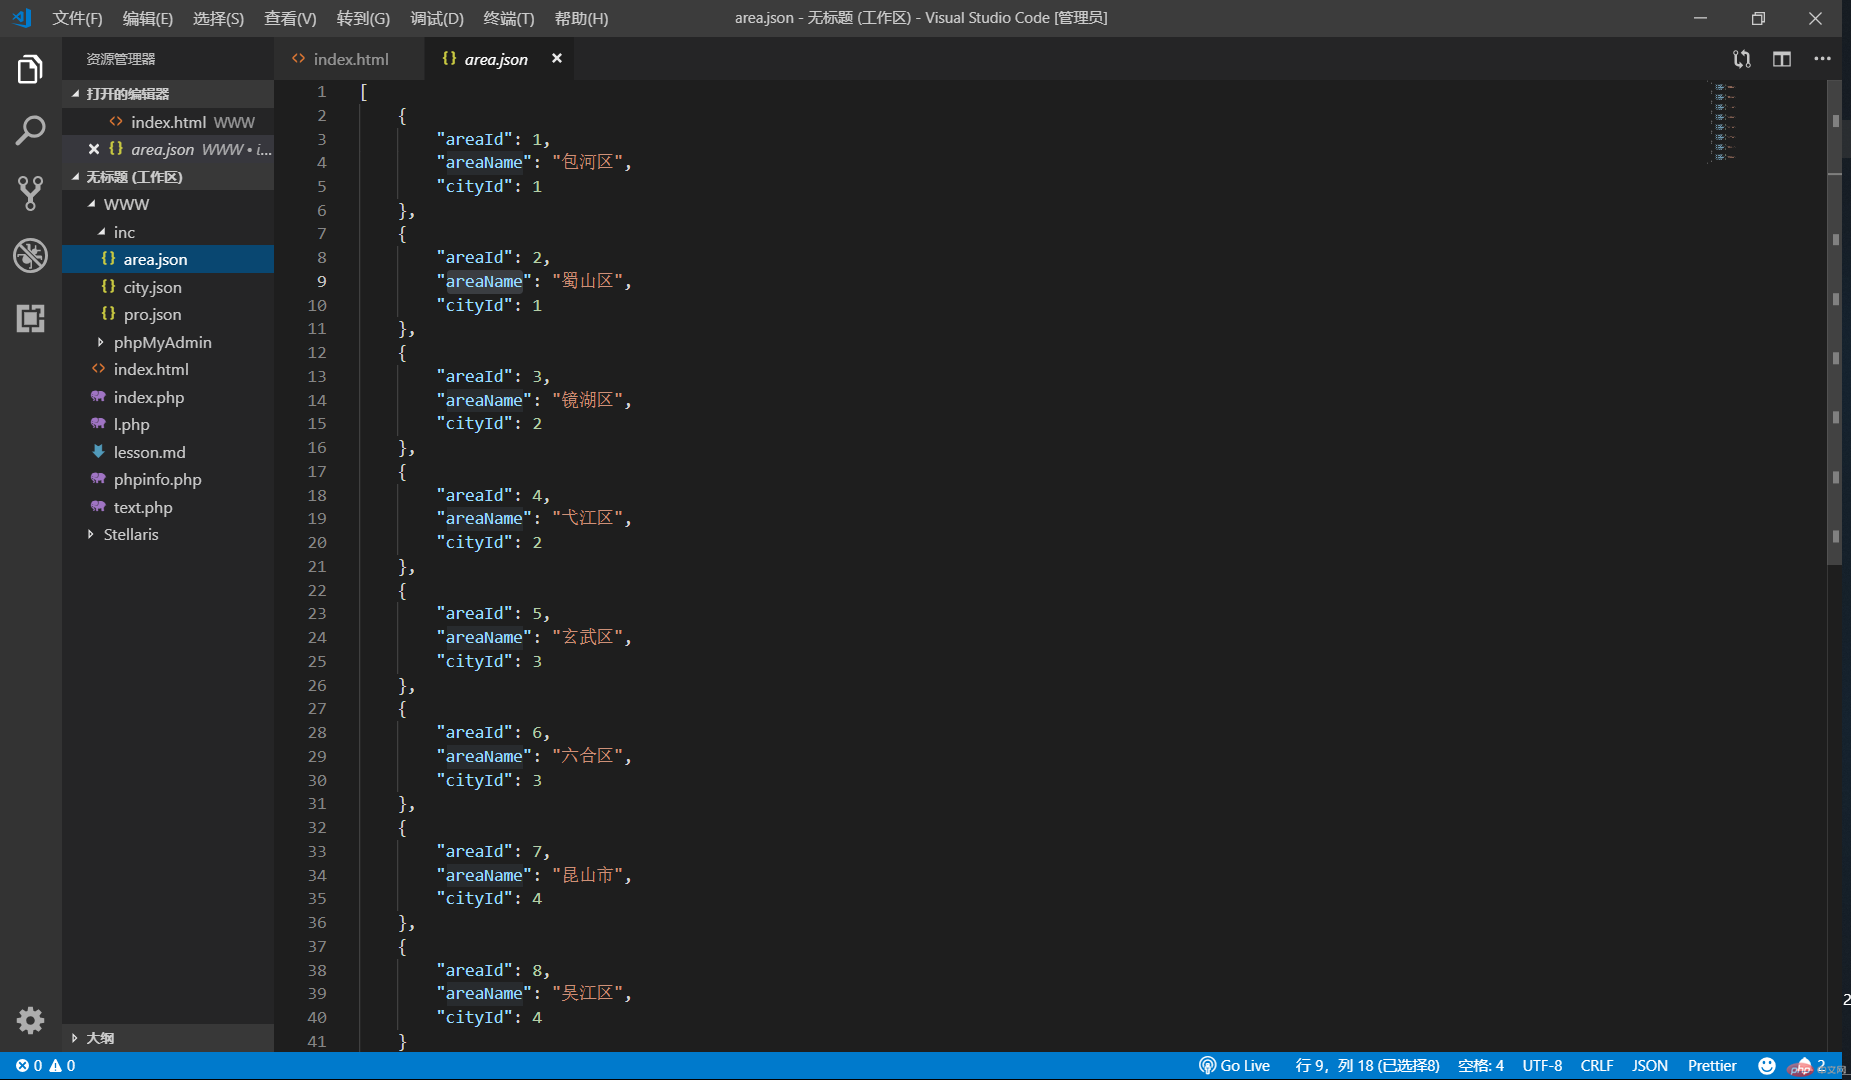Screen dimensions: 1851x1080
Task: Click the errors and warnings status indicator
Action: [x=46, y=1066]
